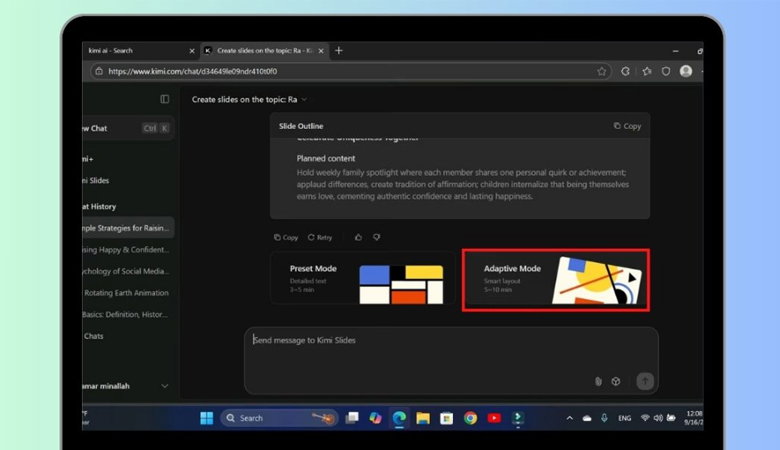Open the Windows Start menu
780x450 pixels.
point(206,418)
